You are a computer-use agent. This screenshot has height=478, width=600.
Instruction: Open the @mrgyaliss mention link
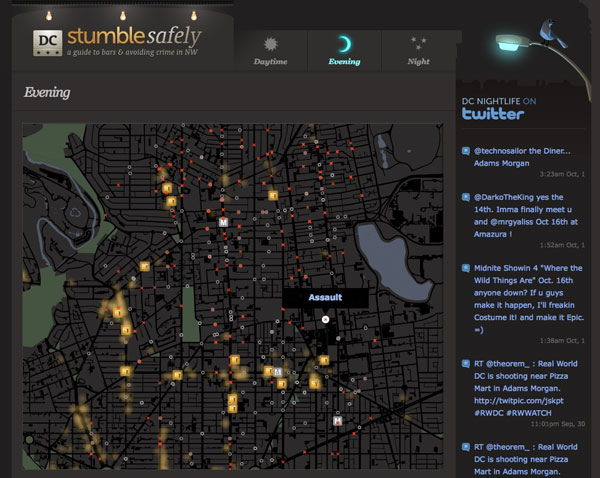pos(512,222)
